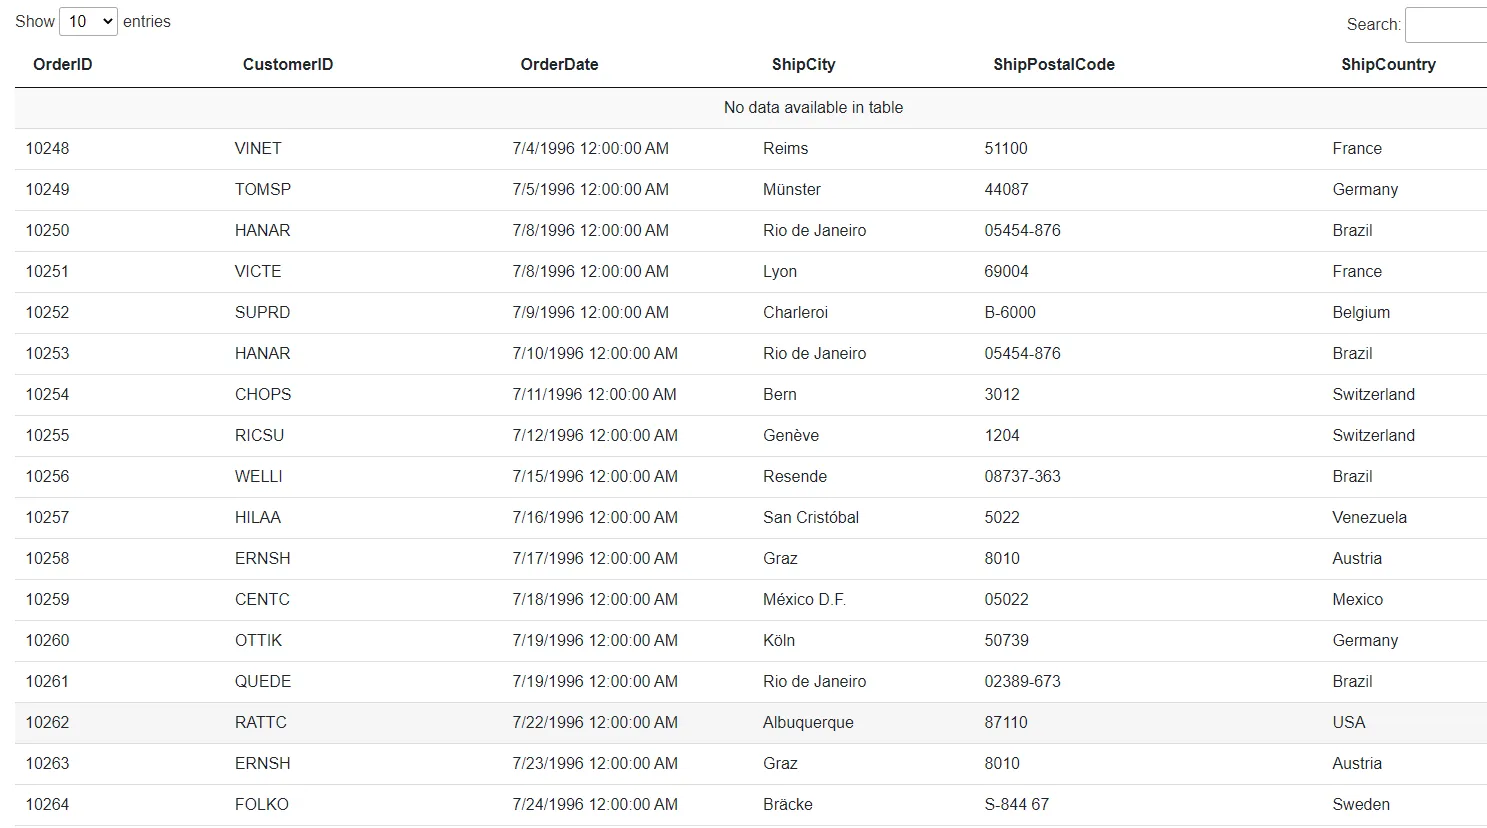Select the Belgium ship country cell
Screen dimensions: 1487x828
point(1361,313)
